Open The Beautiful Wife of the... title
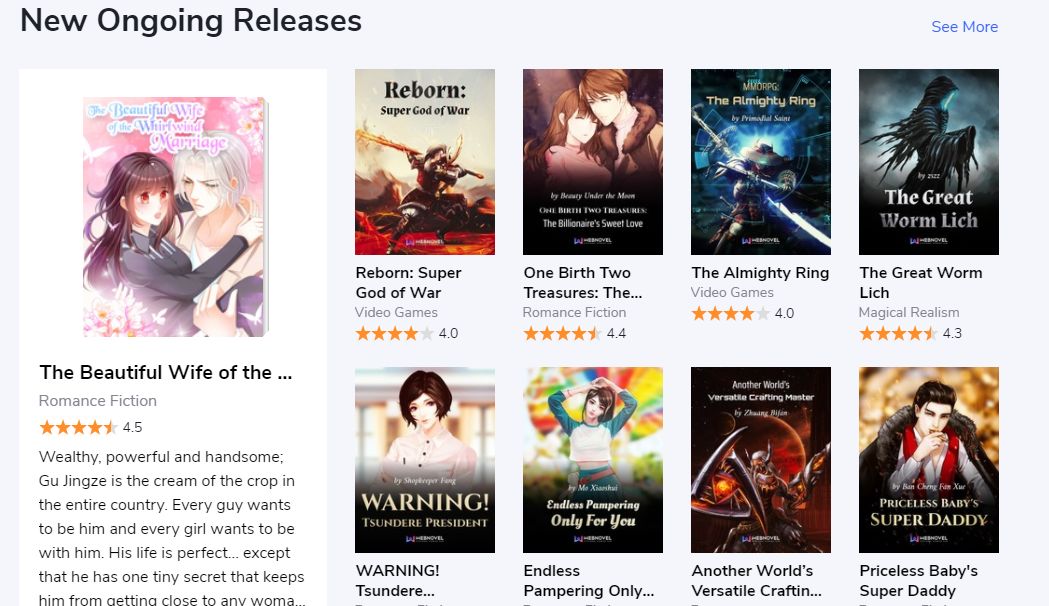Image resolution: width=1049 pixels, height=606 pixels. click(166, 373)
